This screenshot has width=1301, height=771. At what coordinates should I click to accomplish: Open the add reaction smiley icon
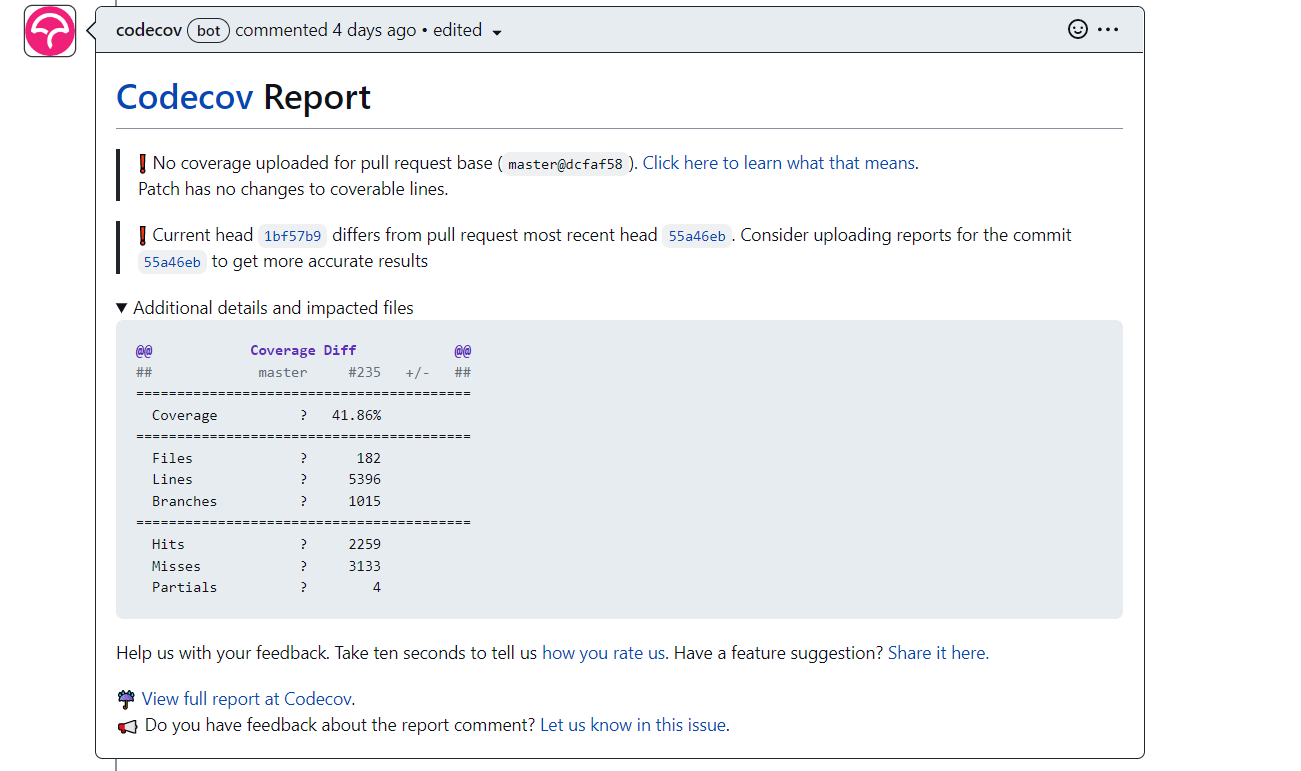[x=1077, y=29]
